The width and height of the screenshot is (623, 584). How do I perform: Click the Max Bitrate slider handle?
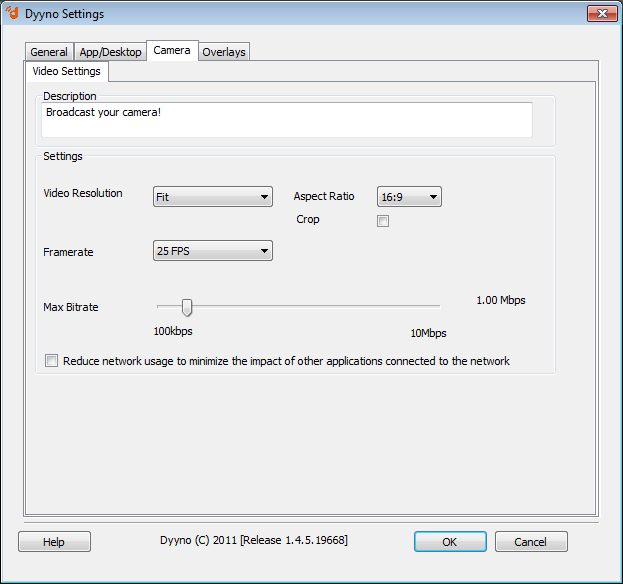pyautogui.click(x=186, y=307)
